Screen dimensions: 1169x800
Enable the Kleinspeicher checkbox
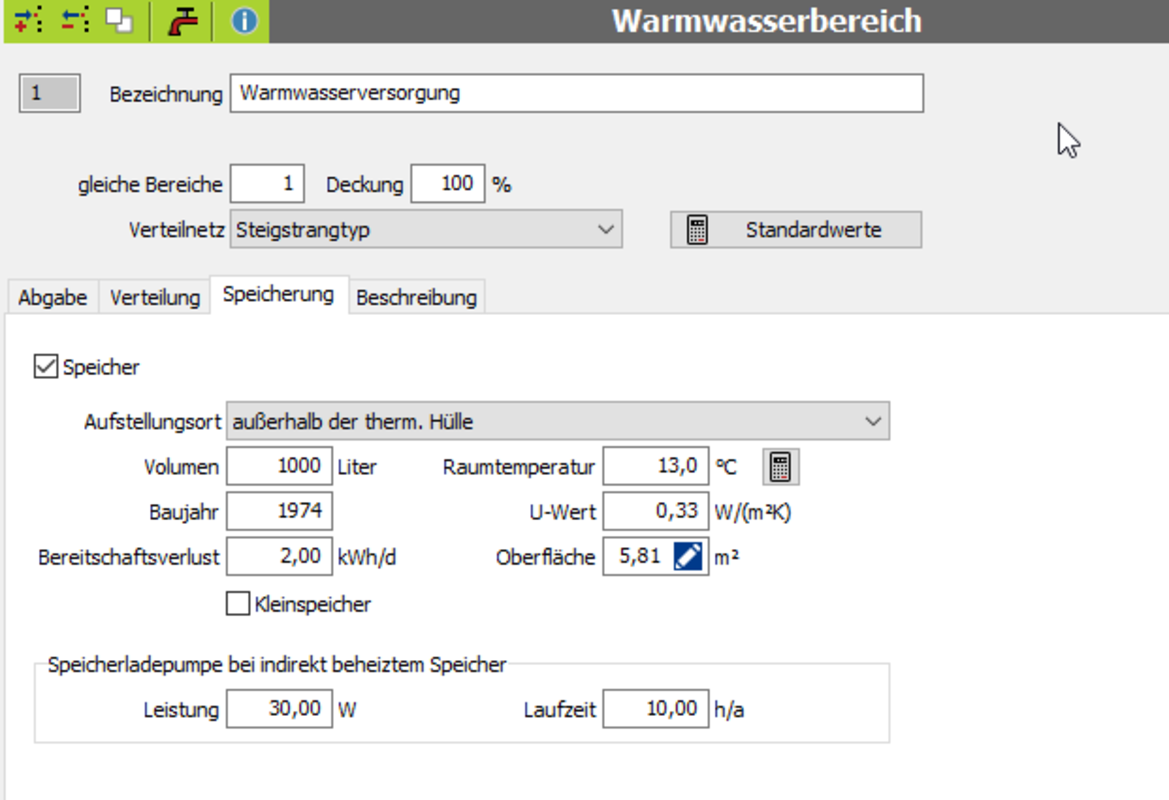pyautogui.click(x=238, y=604)
